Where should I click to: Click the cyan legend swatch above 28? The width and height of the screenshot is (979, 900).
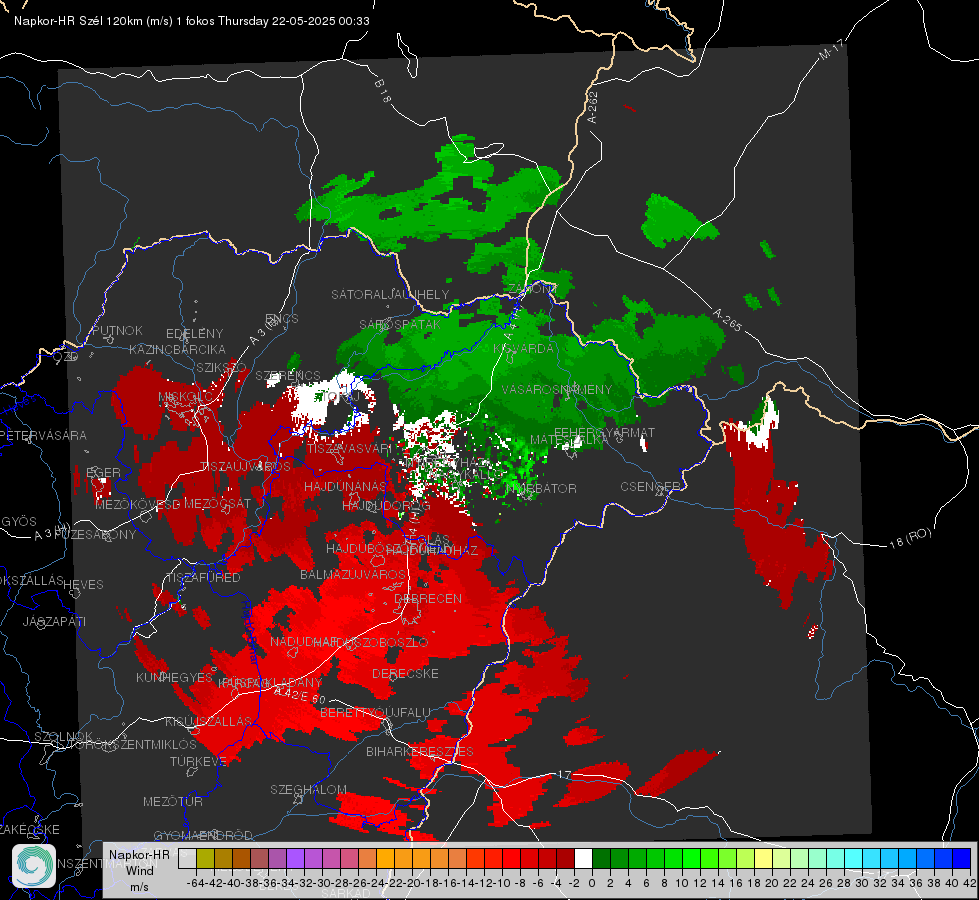pos(854,858)
